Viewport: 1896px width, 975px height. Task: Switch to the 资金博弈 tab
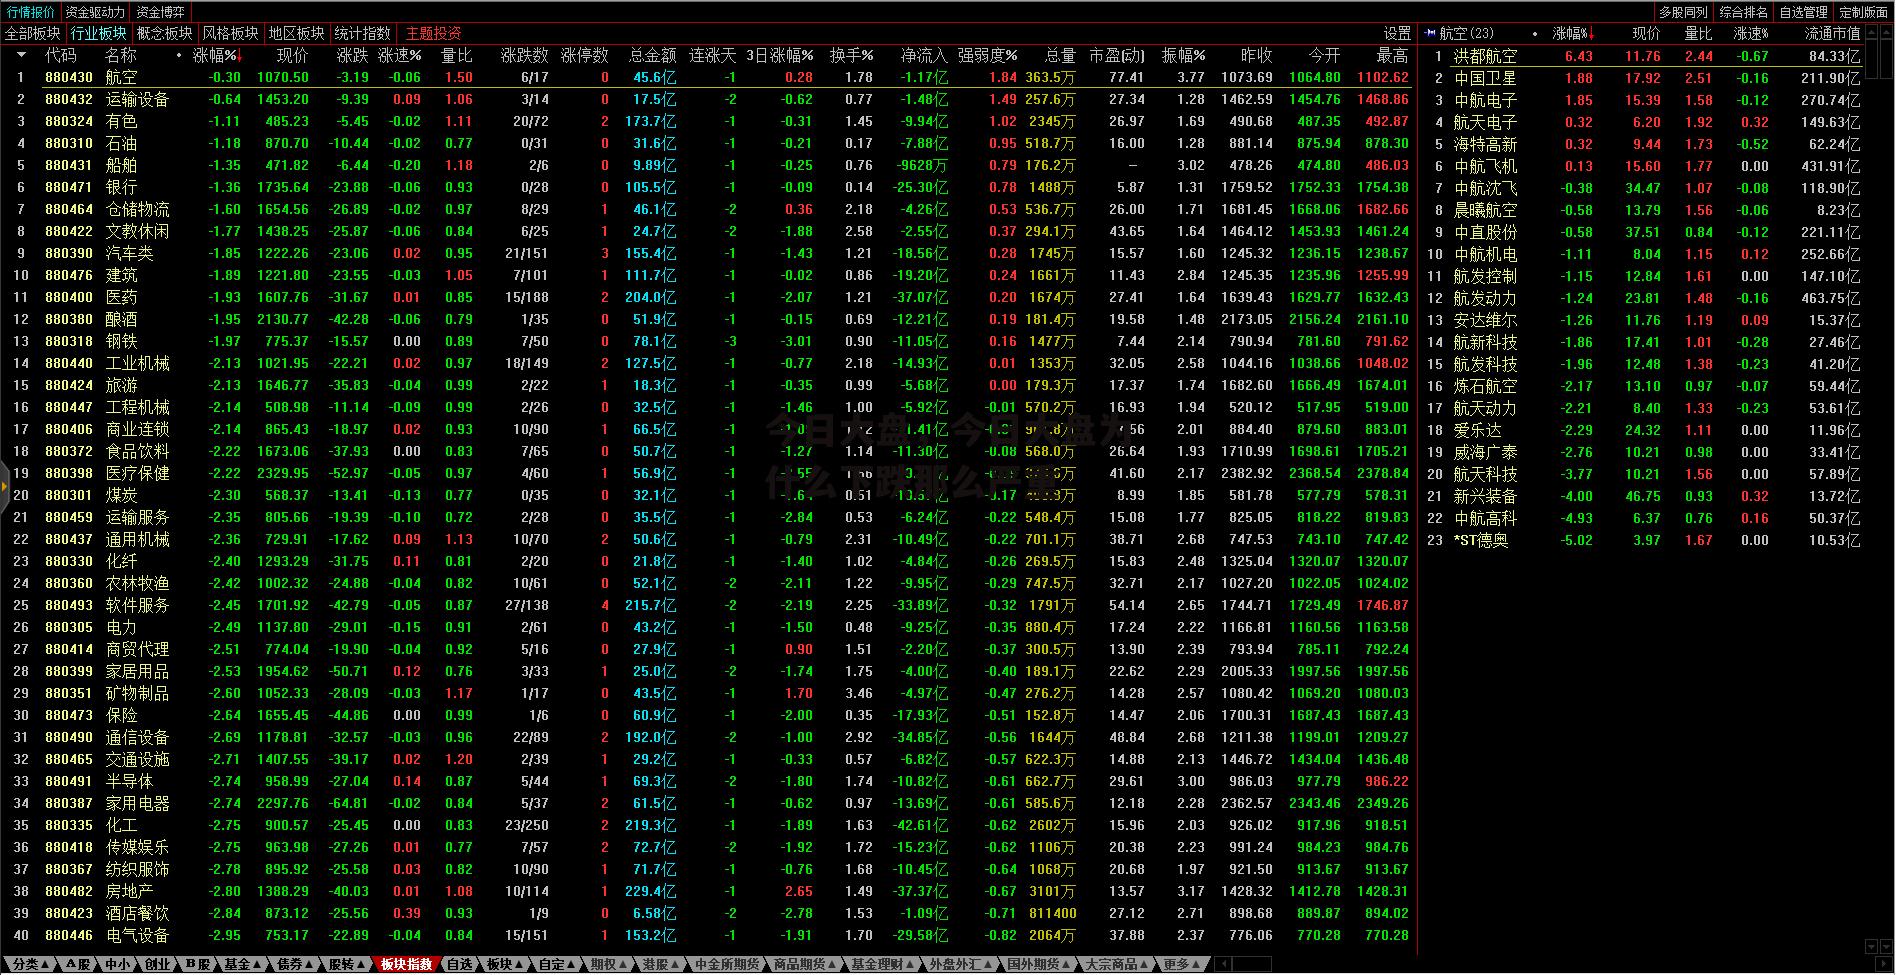[x=160, y=12]
